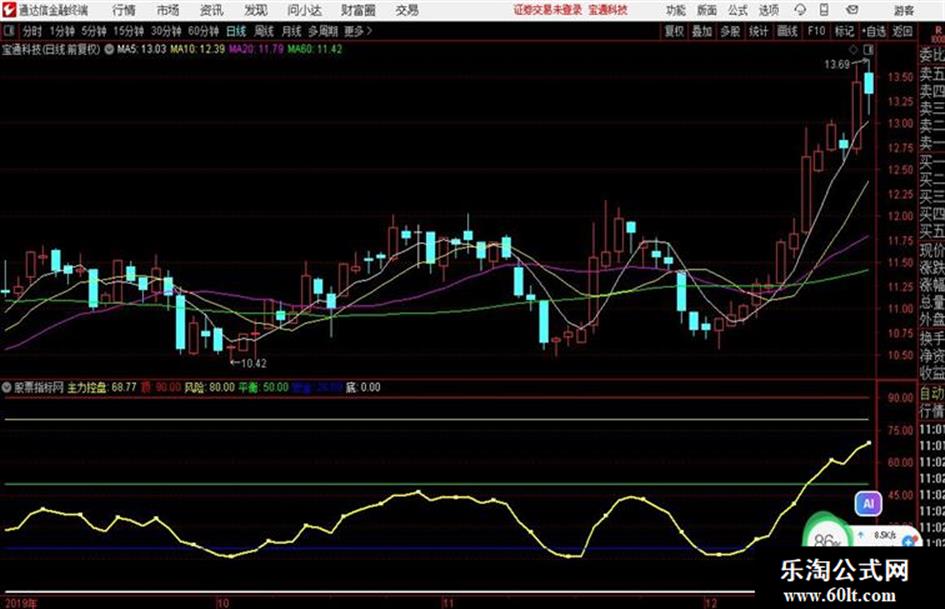
Task: Click the 主力控盘: 68.77 indicator label
Action: [102, 387]
